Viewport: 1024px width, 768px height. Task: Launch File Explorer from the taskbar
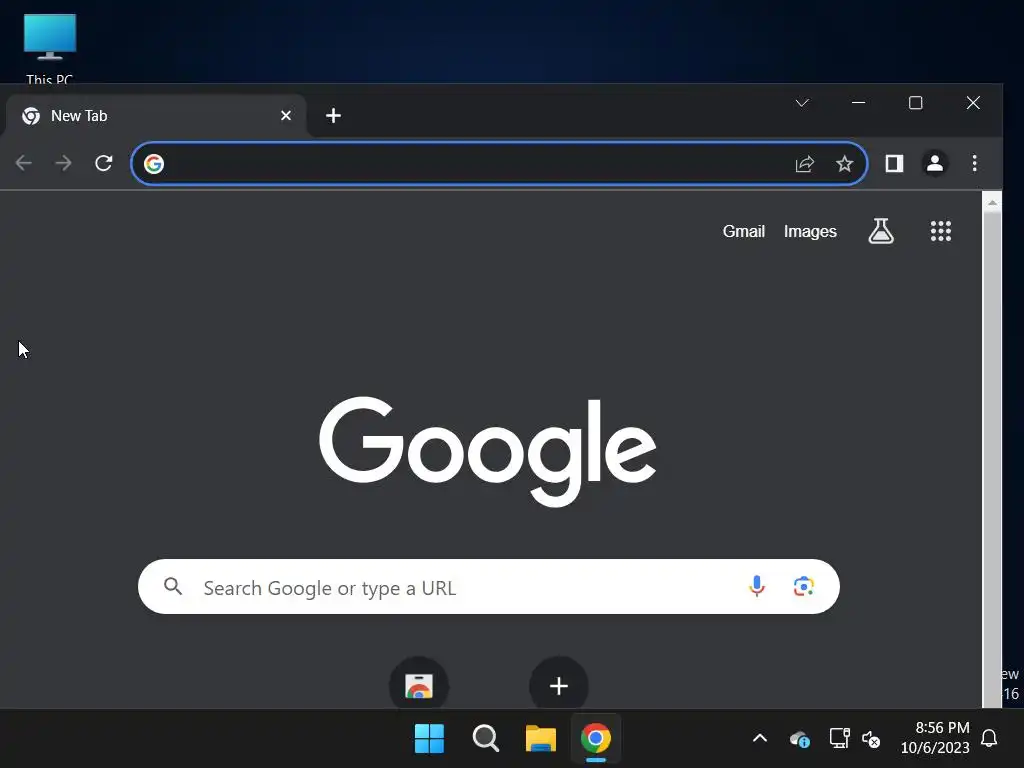[541, 739]
